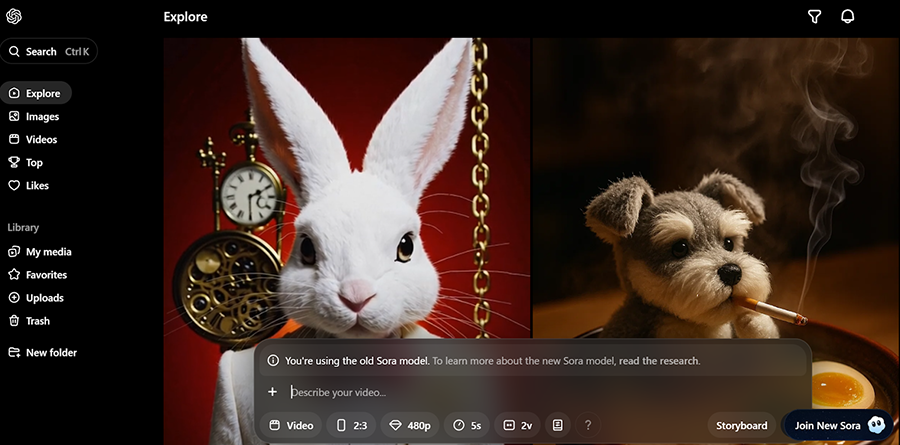Open Favorites in the library
900x445 pixels.
coord(46,274)
